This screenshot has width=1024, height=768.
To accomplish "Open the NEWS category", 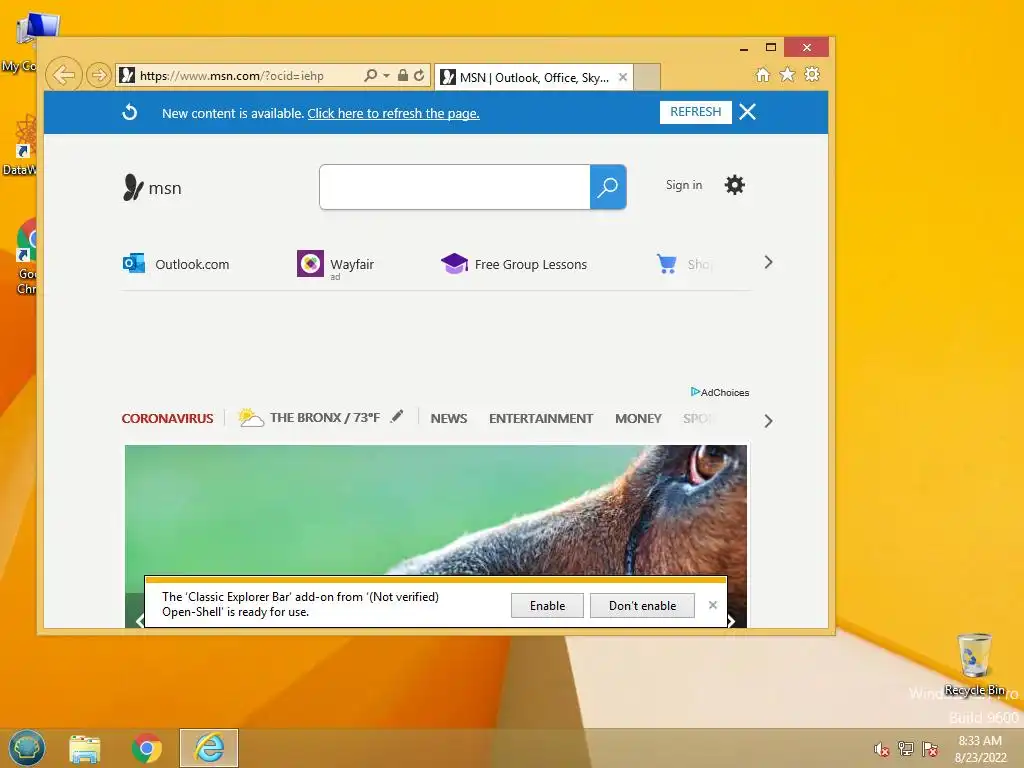I will point(449,419).
